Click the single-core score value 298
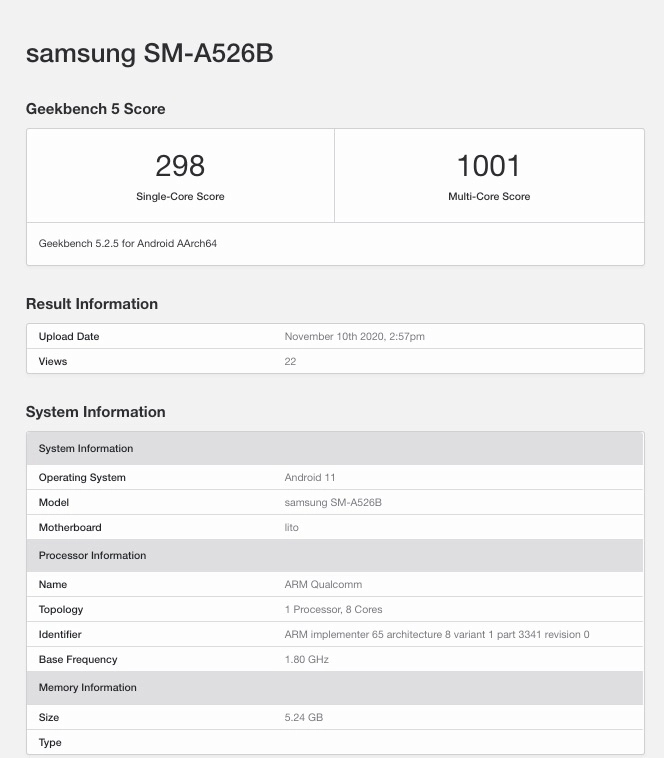Image resolution: width=664 pixels, height=758 pixels. coord(180,165)
